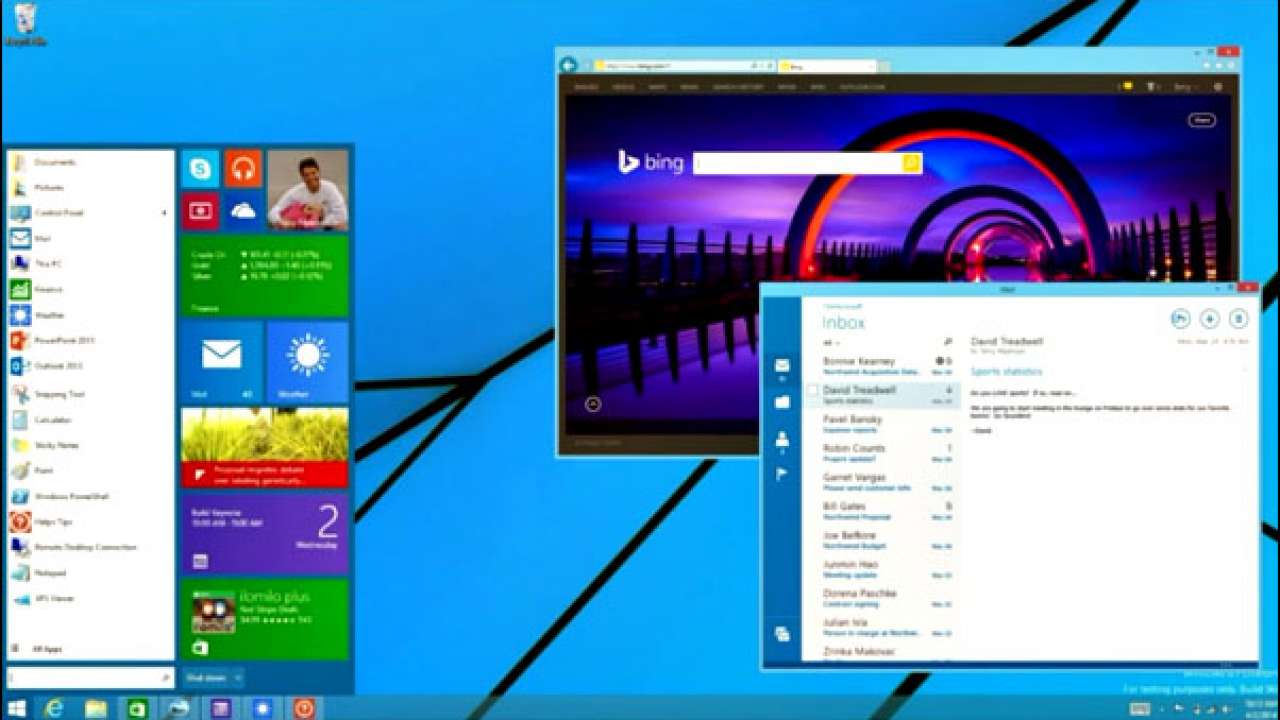Open the search icon above the Inbox list
The image size is (1280, 720).
947,340
